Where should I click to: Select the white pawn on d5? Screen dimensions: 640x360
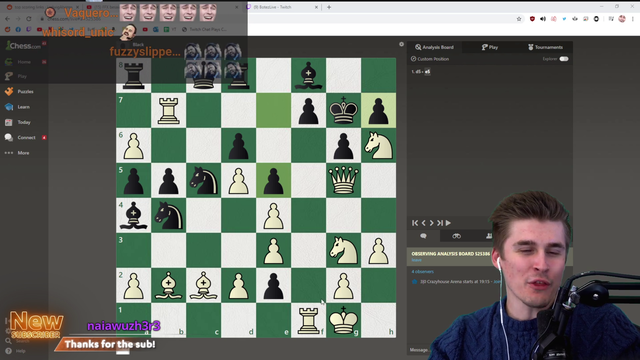coord(239,180)
